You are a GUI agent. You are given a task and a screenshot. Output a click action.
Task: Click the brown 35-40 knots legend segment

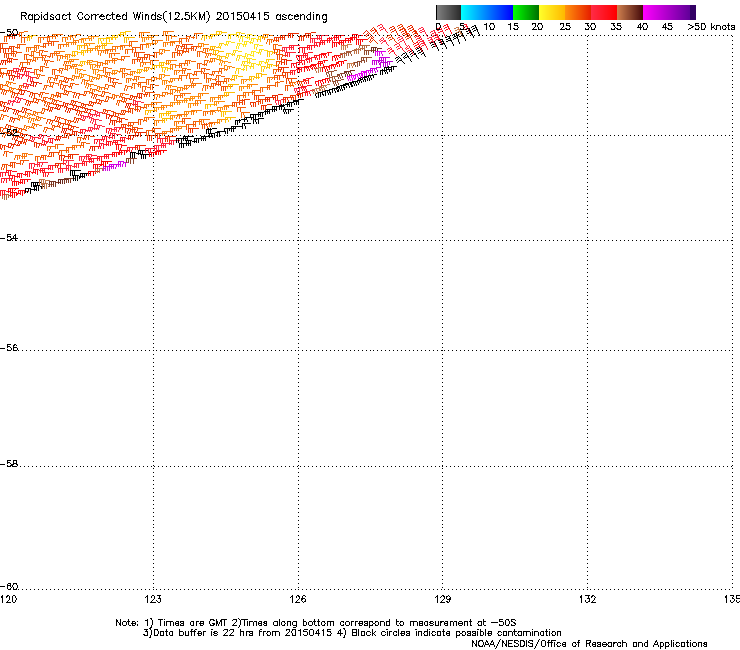coord(630,12)
